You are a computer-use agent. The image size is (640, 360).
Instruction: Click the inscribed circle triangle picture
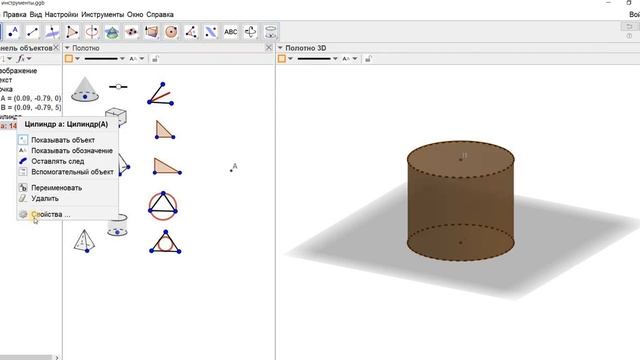[x=165, y=242]
